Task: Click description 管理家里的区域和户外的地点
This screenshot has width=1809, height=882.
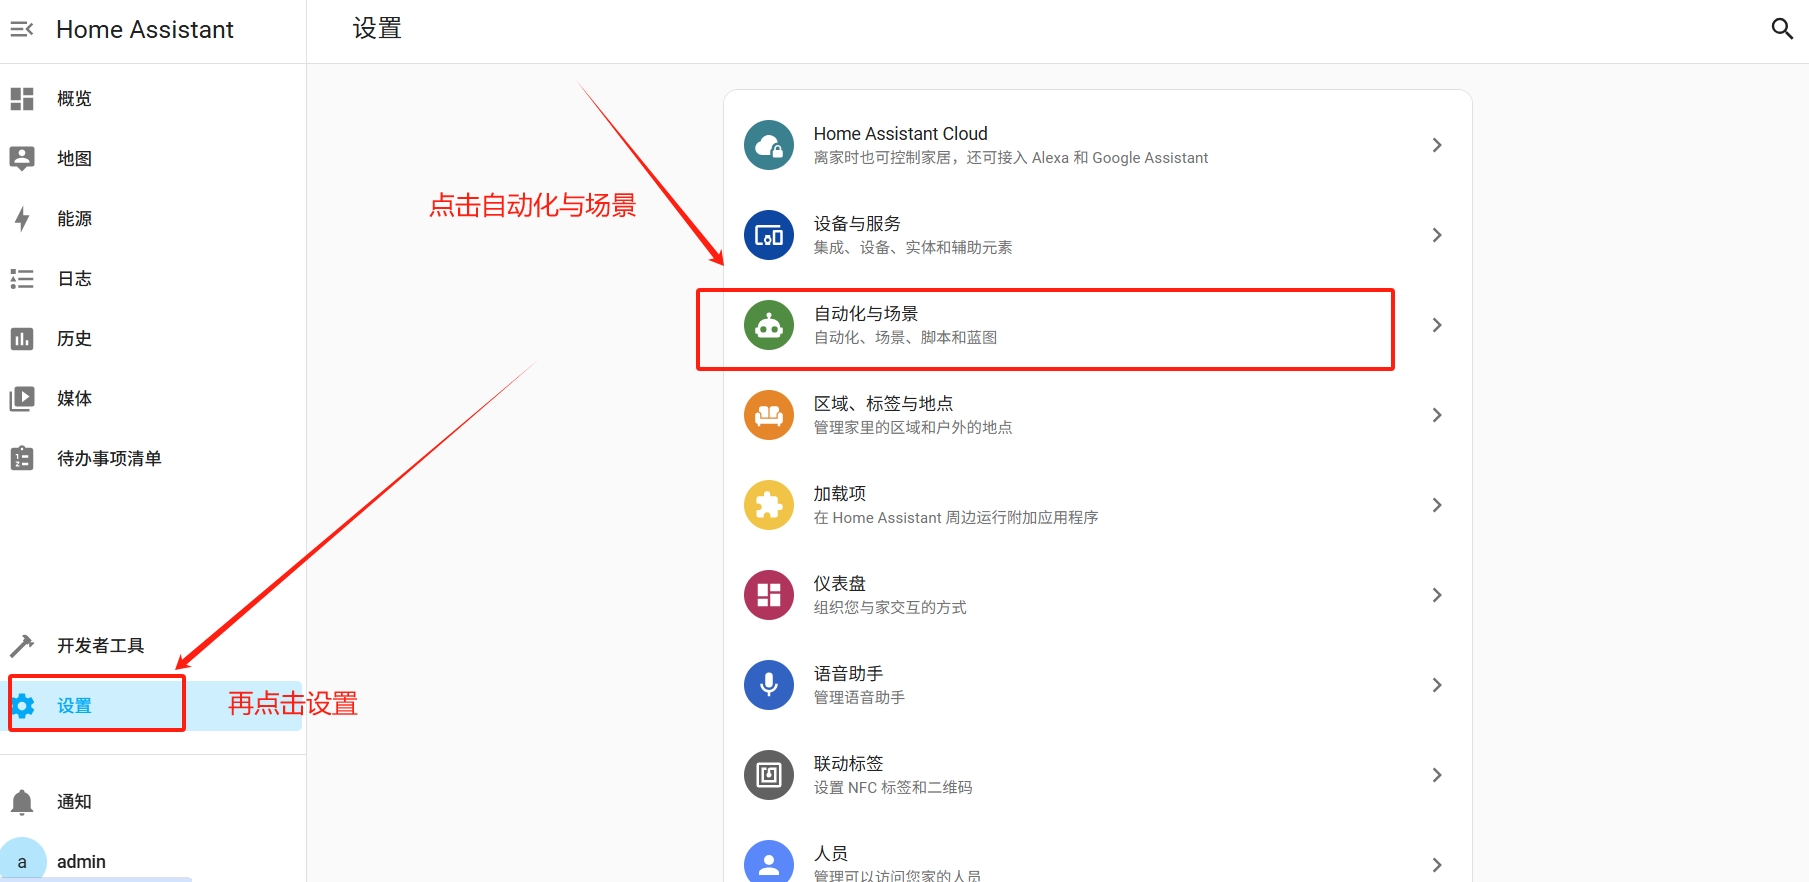Action: [913, 427]
